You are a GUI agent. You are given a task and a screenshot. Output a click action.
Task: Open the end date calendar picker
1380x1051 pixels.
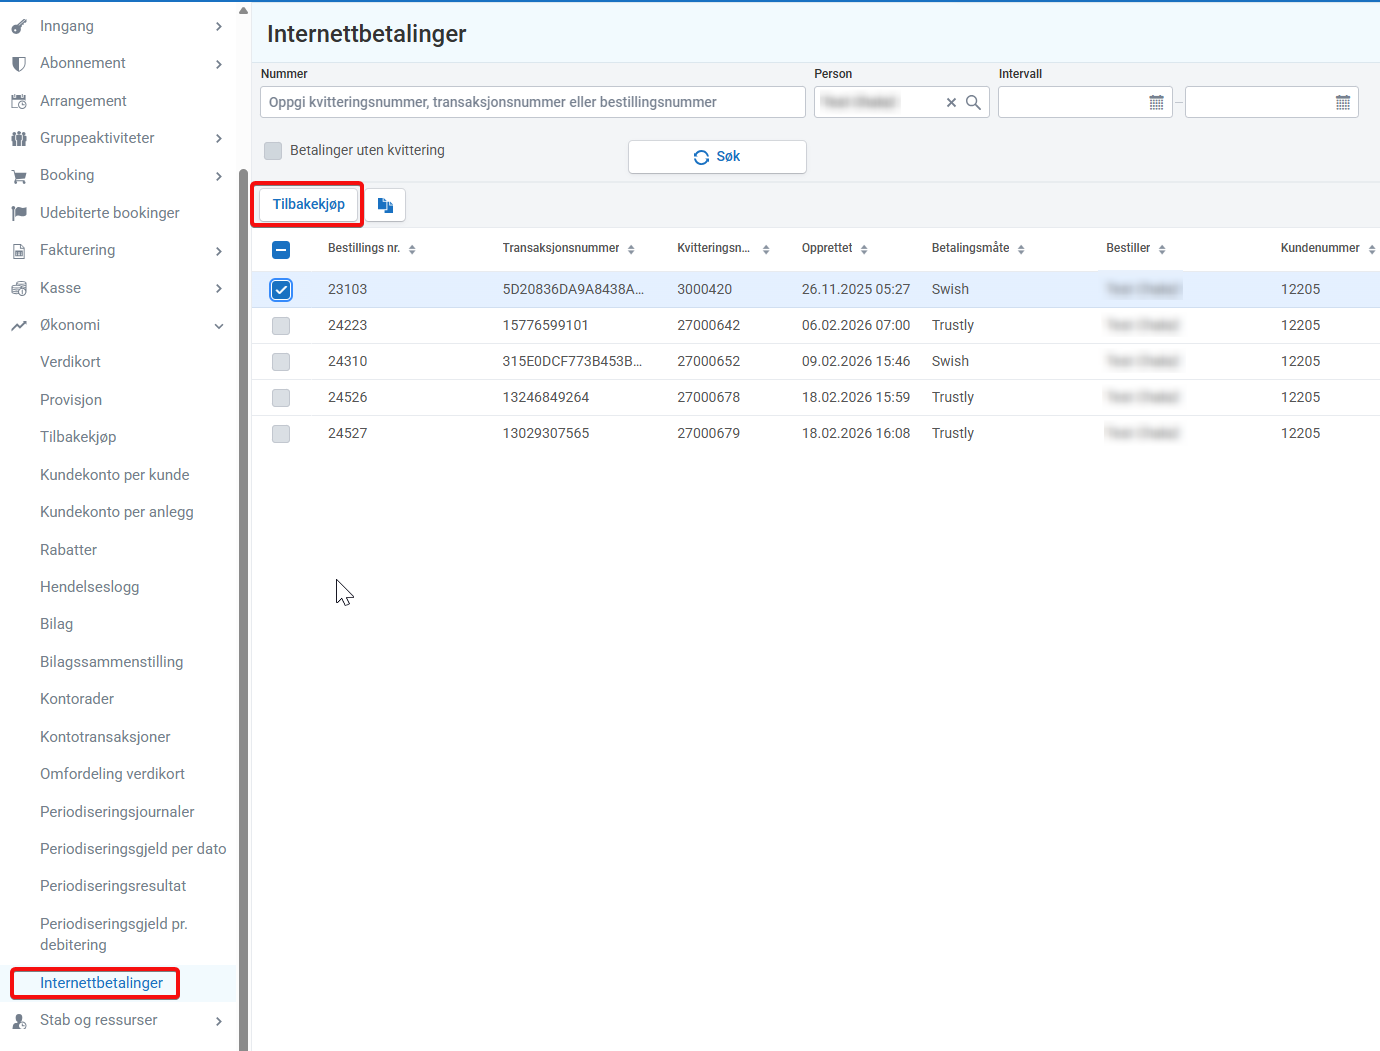(x=1342, y=103)
